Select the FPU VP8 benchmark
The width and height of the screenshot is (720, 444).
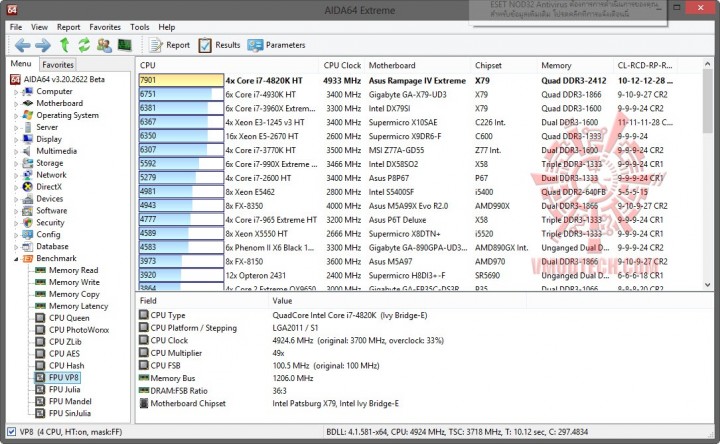[57, 377]
